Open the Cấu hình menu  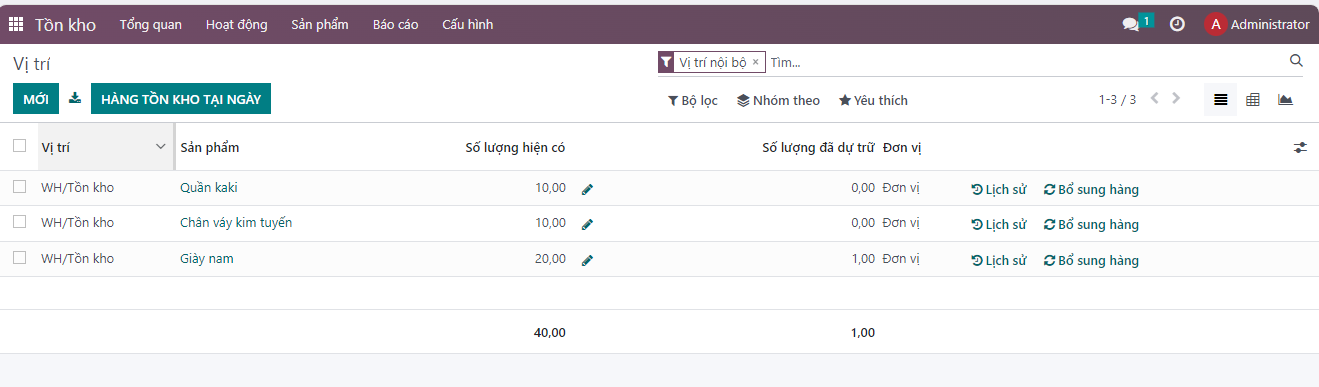point(468,24)
